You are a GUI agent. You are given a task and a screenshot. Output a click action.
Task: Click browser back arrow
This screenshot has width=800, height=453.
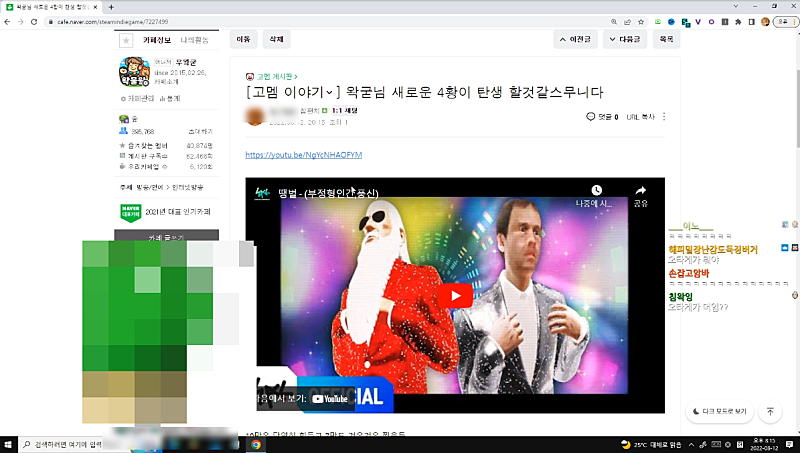pyautogui.click(x=7, y=22)
